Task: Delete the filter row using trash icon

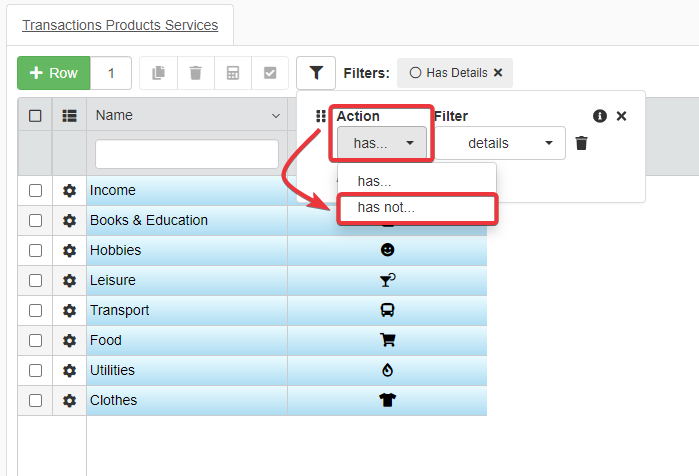Action: (x=581, y=143)
